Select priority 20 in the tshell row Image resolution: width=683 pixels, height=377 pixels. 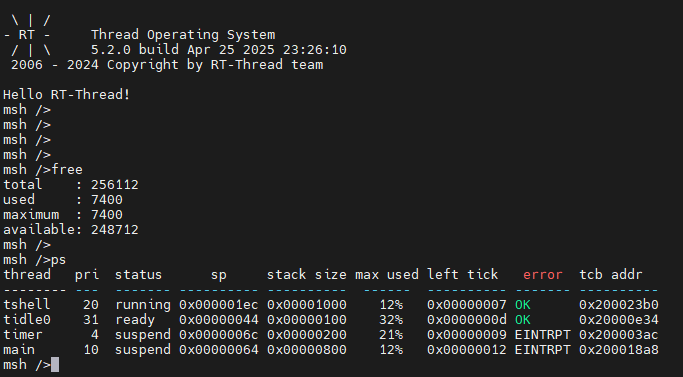pos(91,305)
